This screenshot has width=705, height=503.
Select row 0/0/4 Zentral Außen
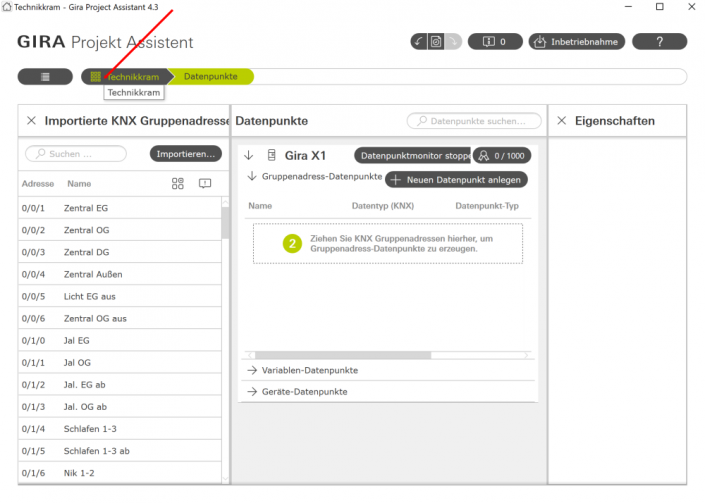120,274
